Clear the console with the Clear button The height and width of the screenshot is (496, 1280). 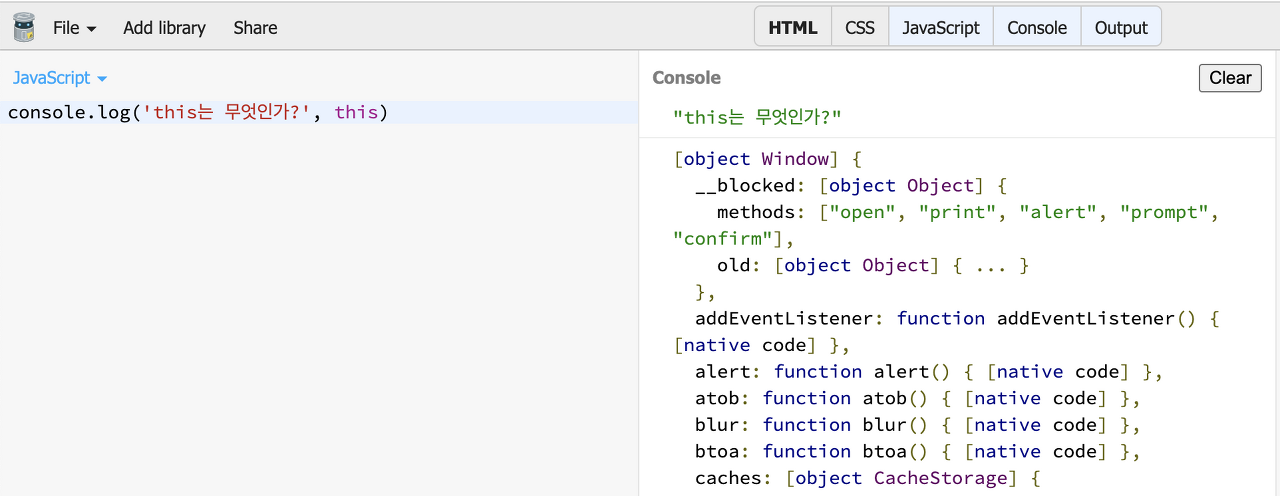1230,78
